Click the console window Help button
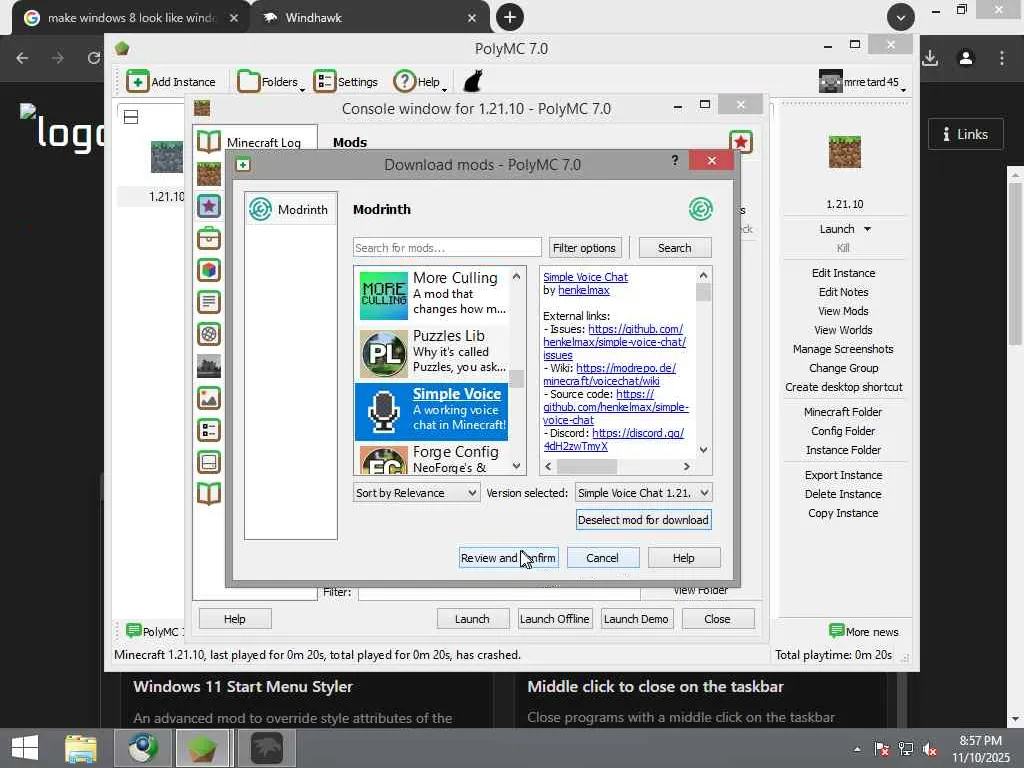 click(234, 619)
